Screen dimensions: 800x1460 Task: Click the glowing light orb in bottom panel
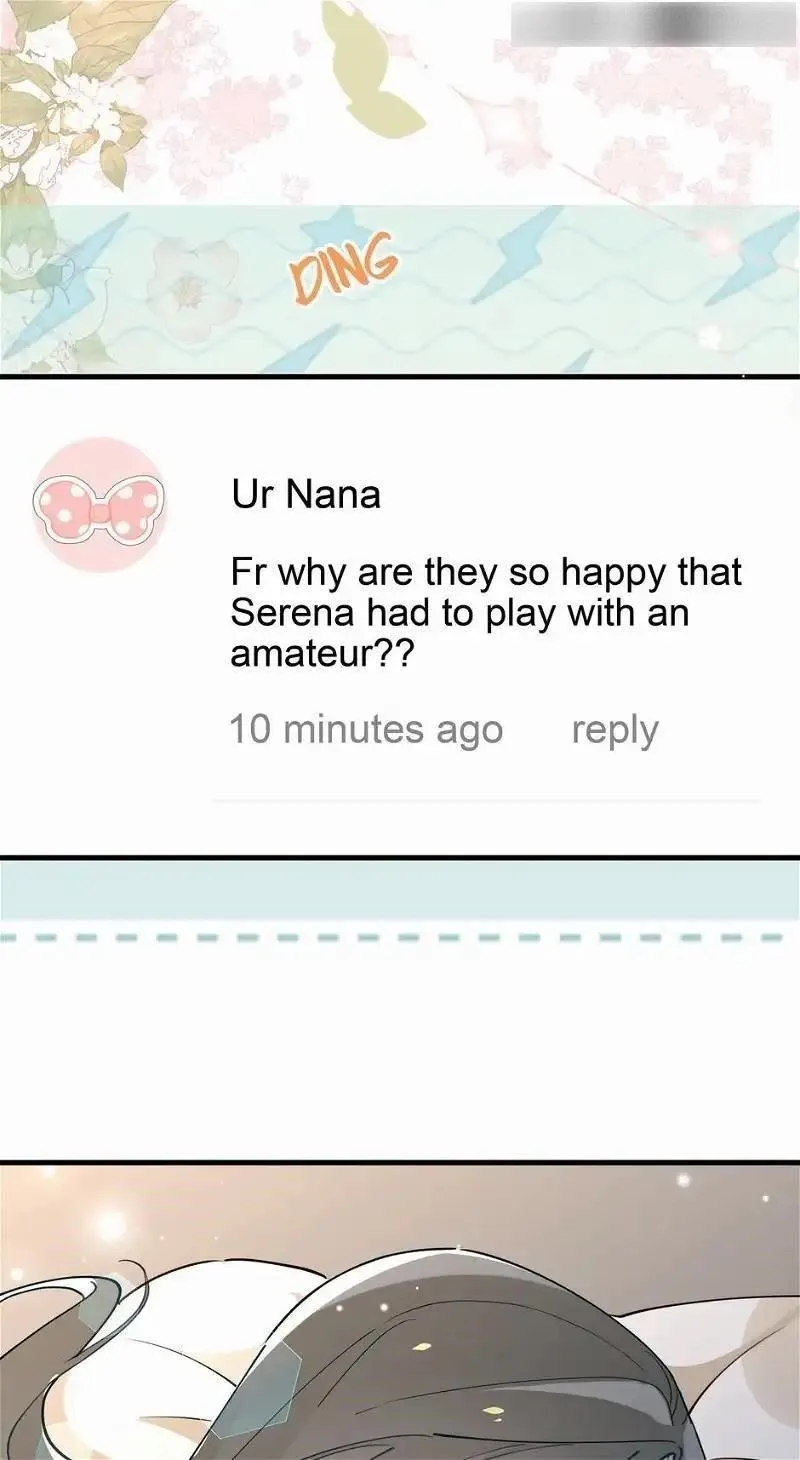[x=109, y=1224]
